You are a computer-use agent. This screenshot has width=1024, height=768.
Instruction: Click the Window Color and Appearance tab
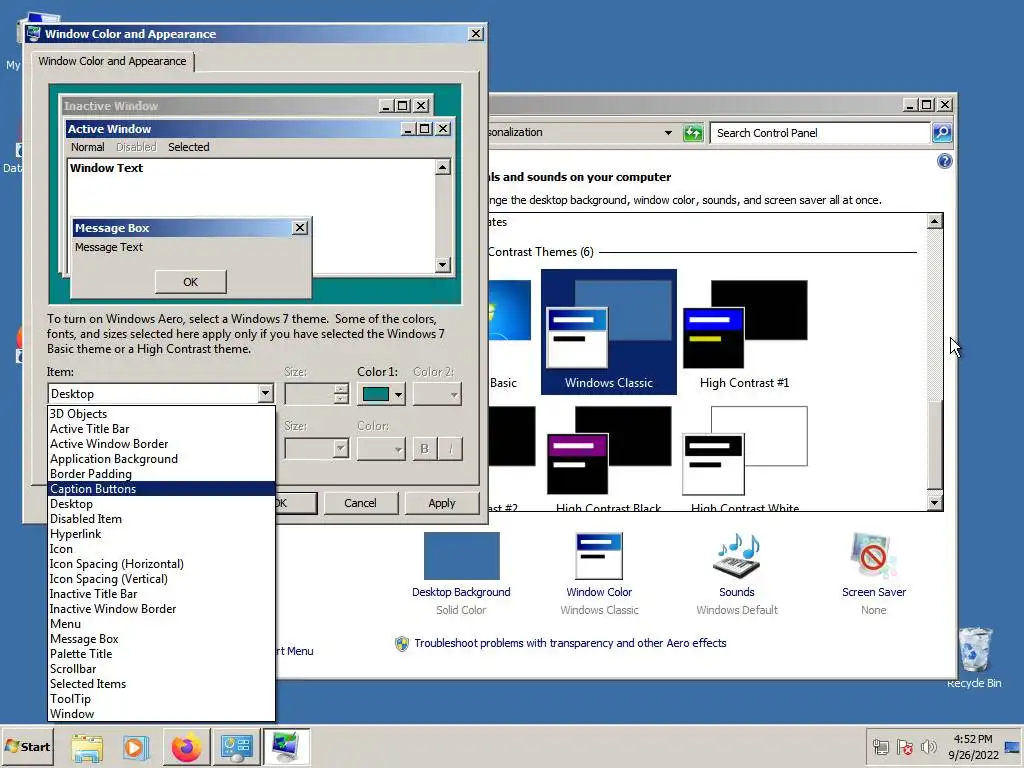[112, 61]
